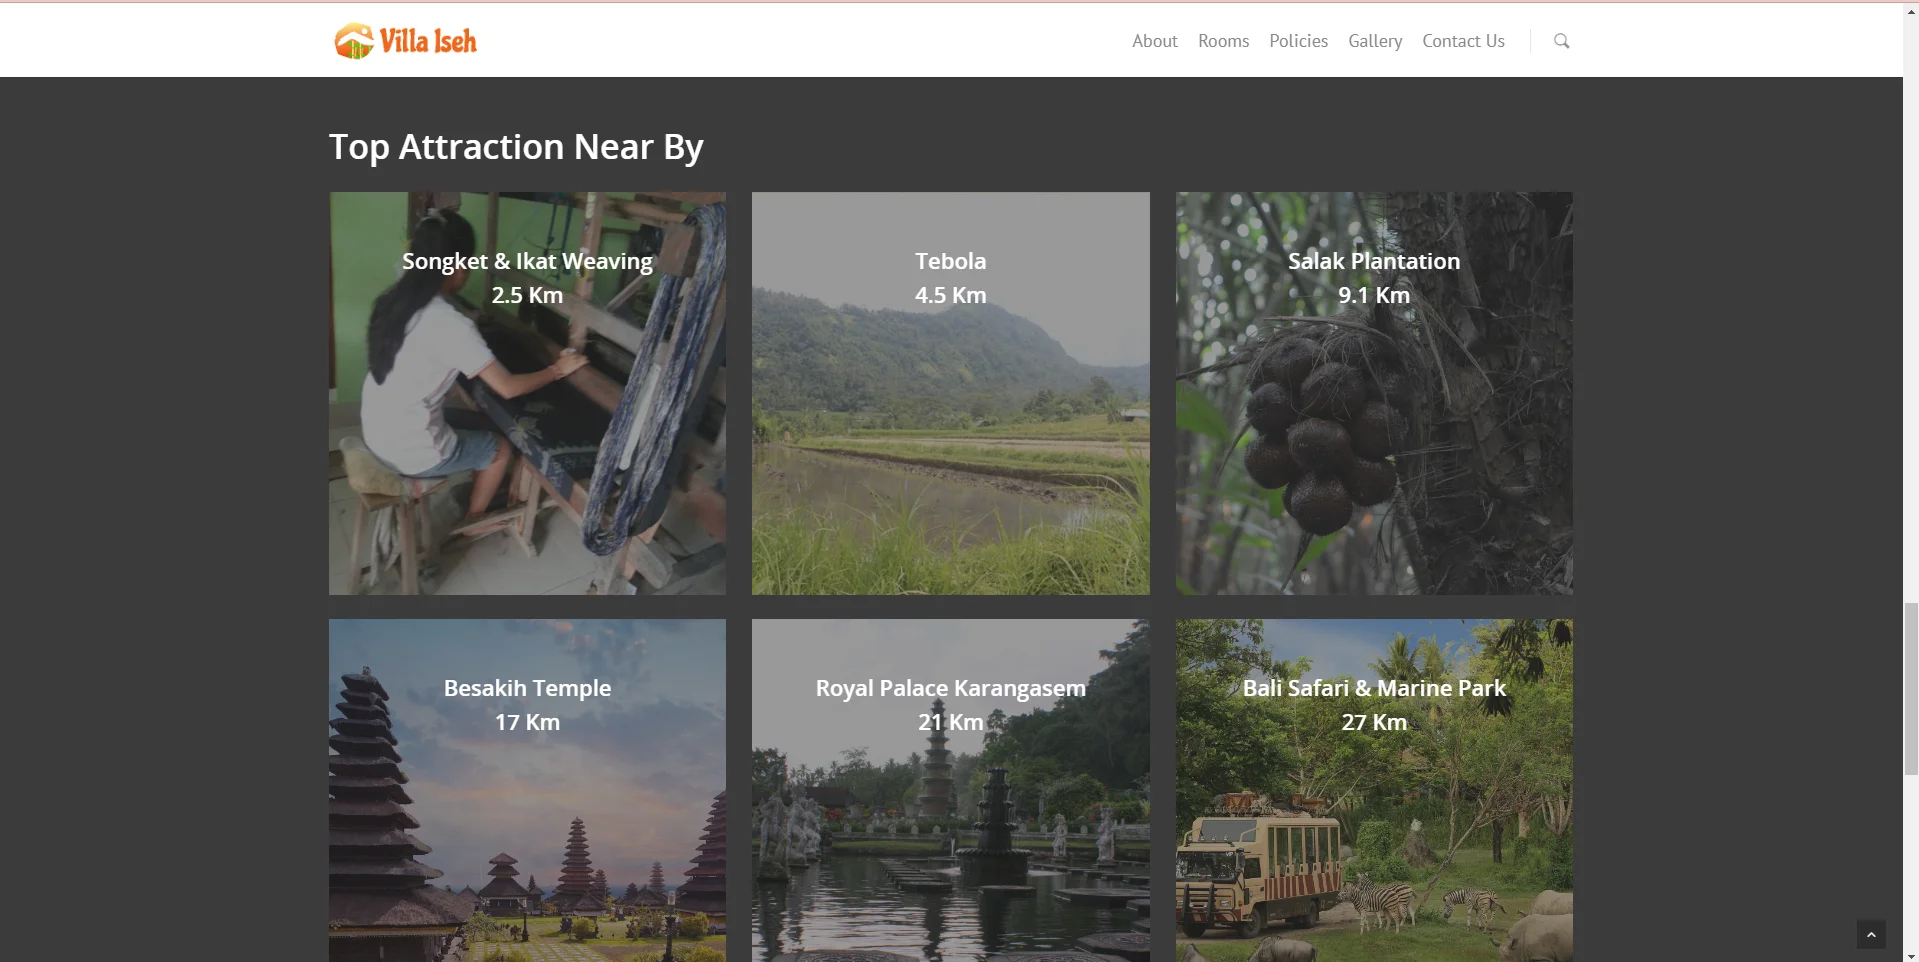1919x962 pixels.
Task: Click the 21 Km distance text
Action: point(950,722)
